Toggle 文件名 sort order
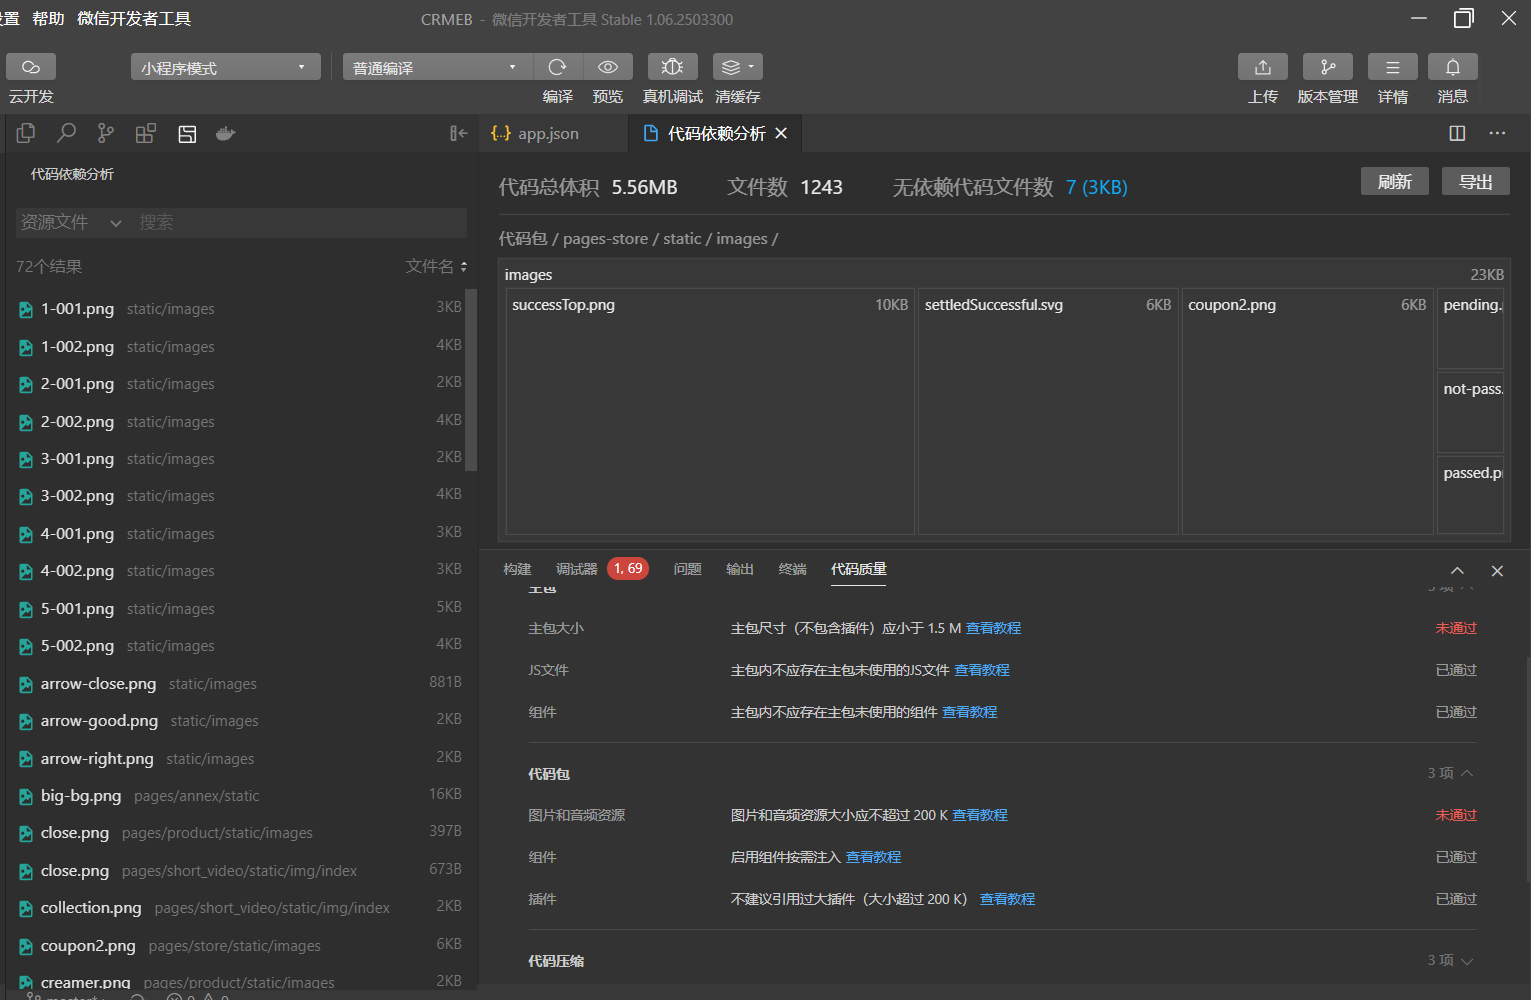Screen dimensions: 1531x1000 coord(437,266)
